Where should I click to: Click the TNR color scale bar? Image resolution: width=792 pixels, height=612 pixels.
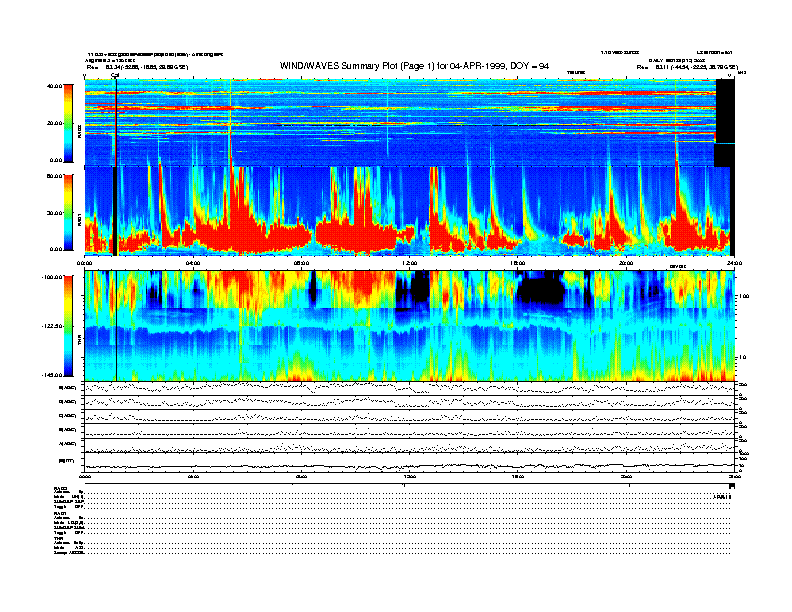(x=68, y=326)
